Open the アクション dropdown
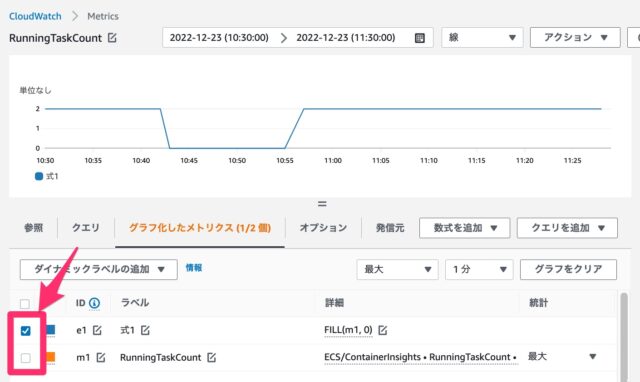This screenshot has width=640, height=382. pos(575,38)
